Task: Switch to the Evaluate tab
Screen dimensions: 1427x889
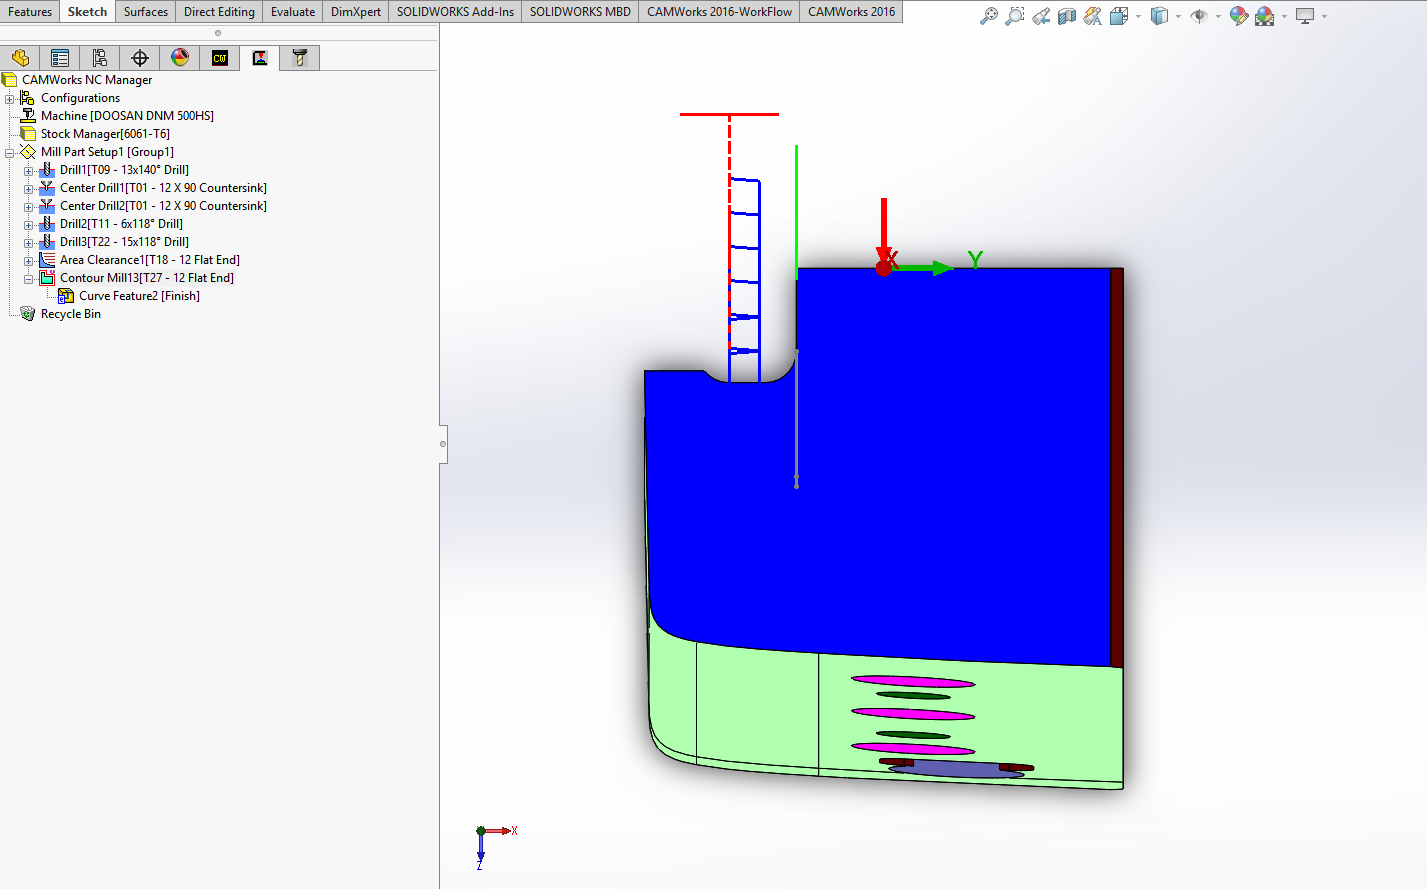Action: point(292,12)
